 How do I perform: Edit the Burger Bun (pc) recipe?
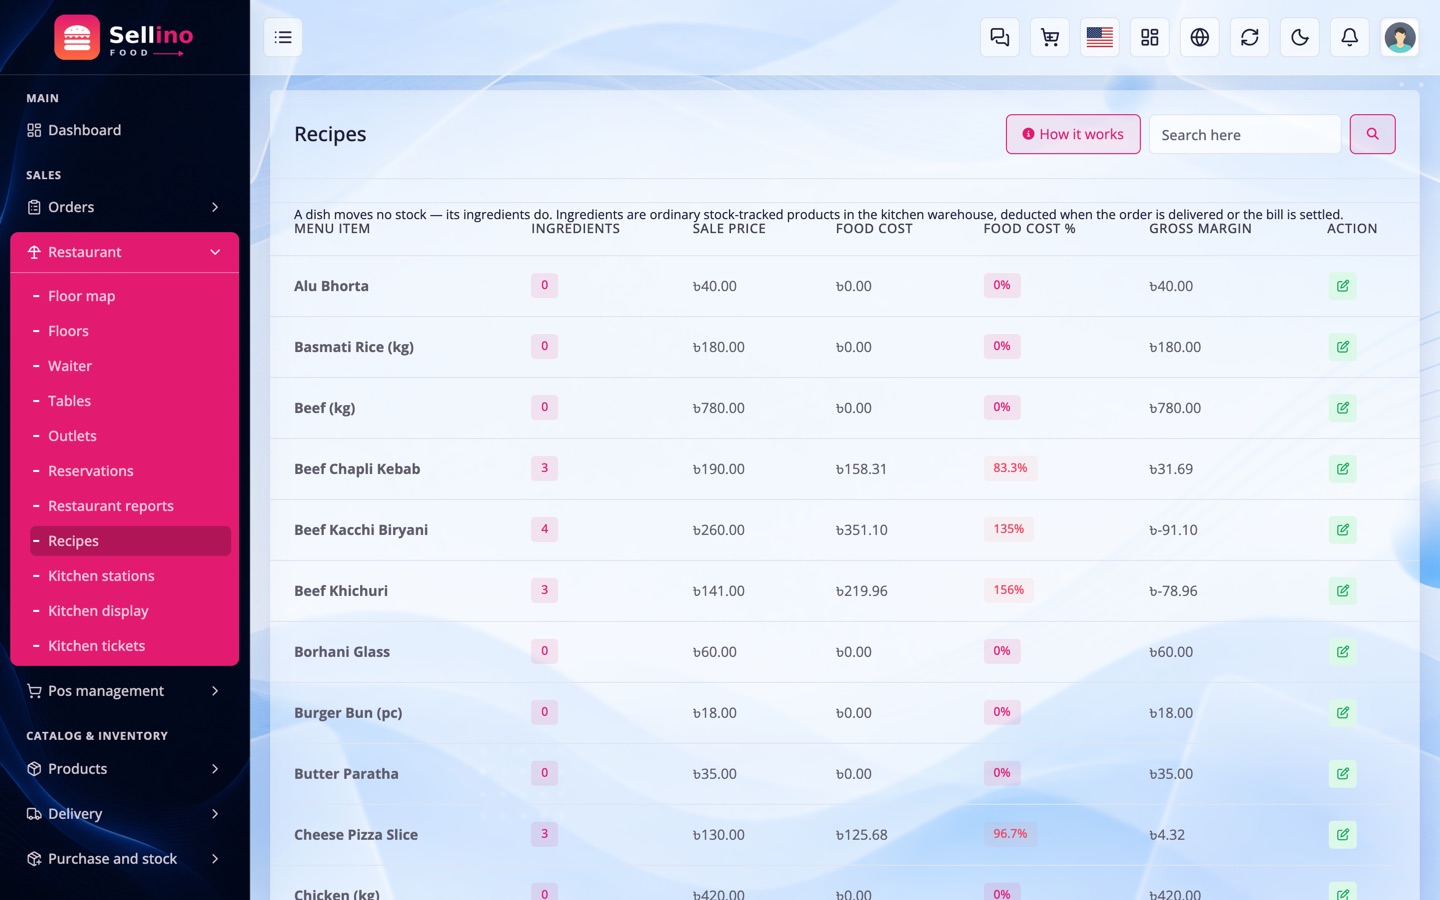1343,713
